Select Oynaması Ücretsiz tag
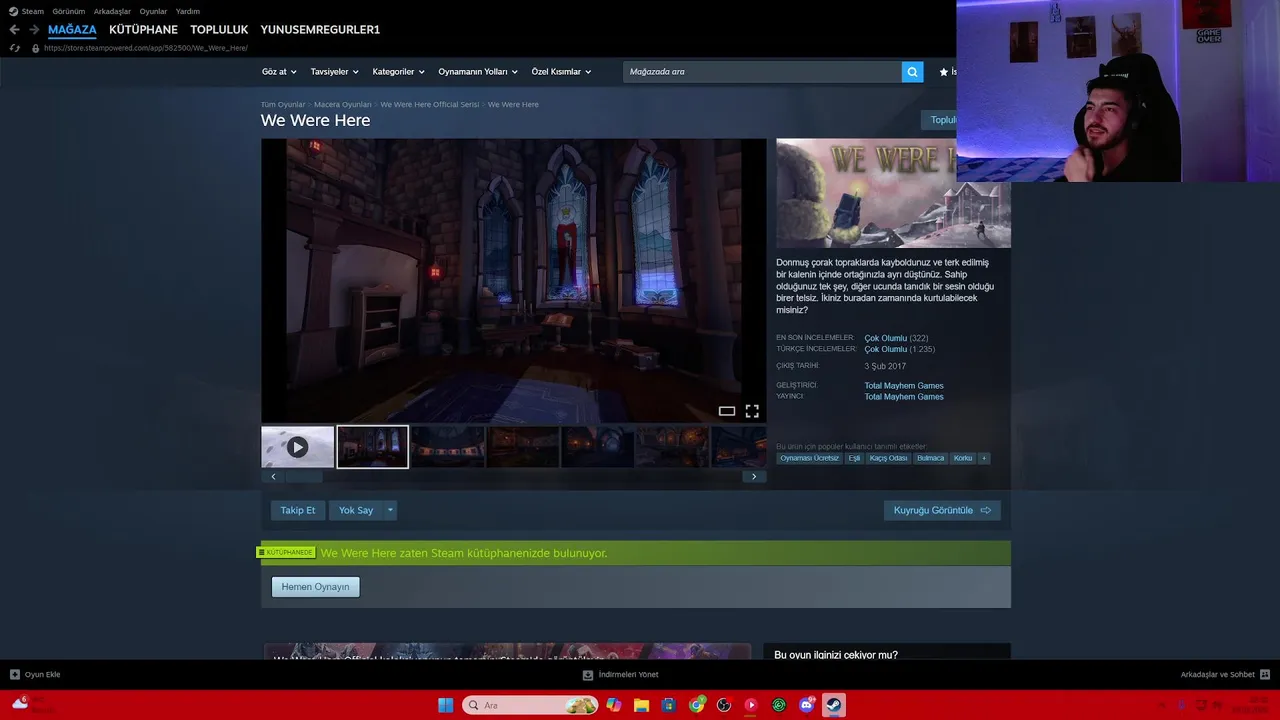The image size is (1280, 720). pos(809,458)
